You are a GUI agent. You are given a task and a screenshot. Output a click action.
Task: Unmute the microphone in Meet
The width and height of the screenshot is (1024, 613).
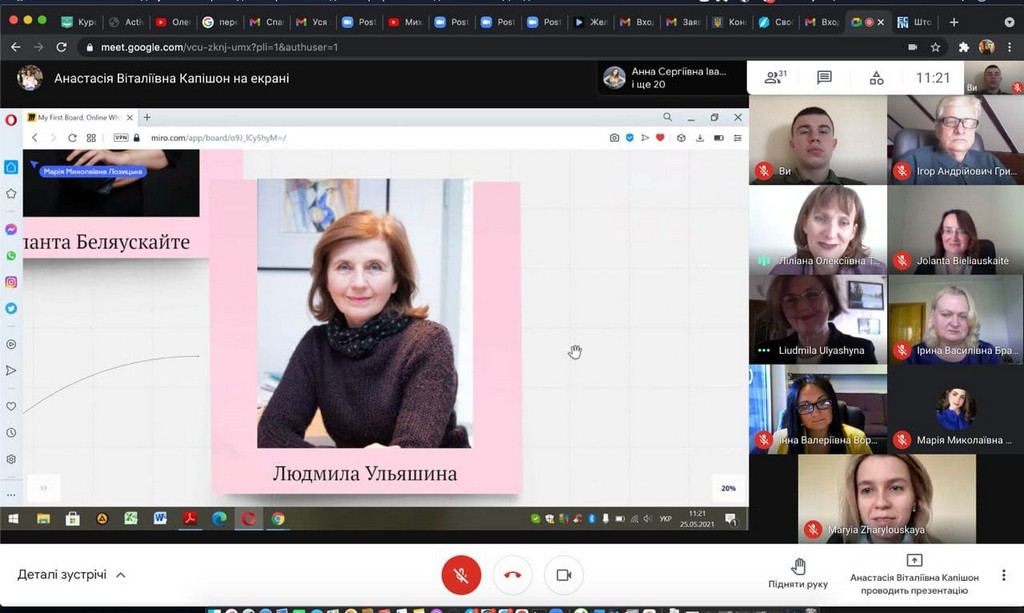pos(461,575)
